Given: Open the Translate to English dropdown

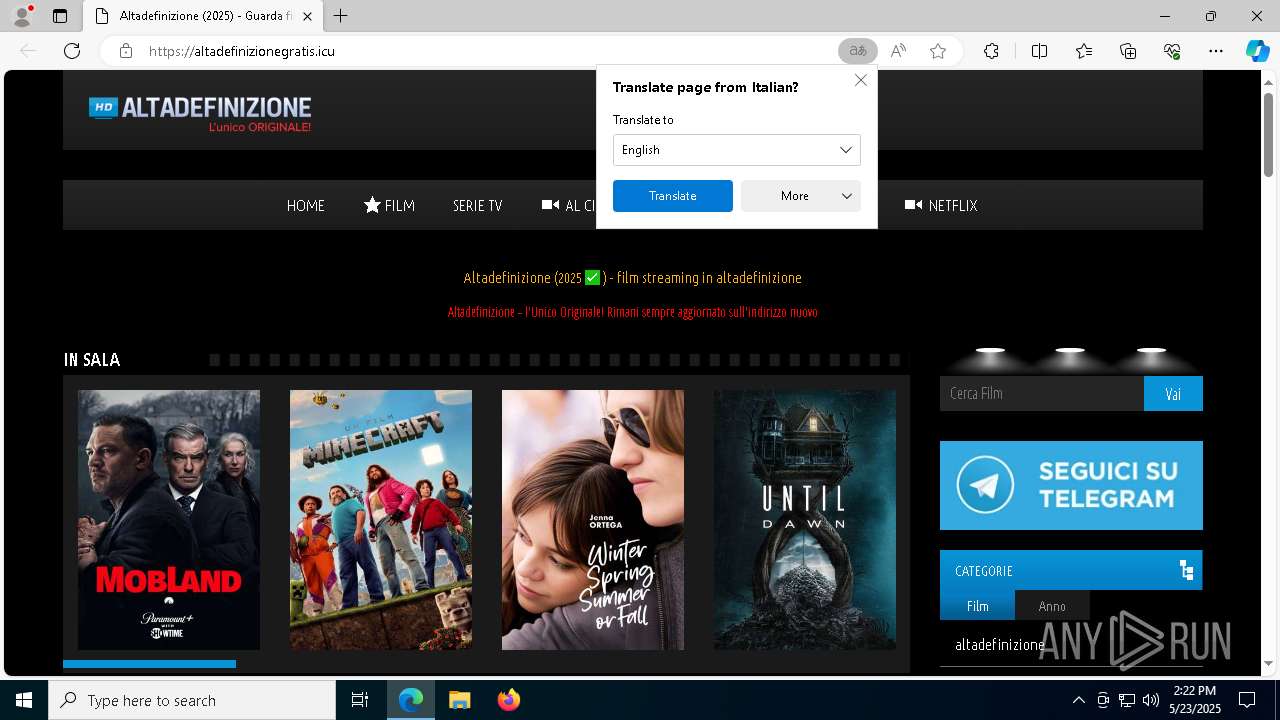Looking at the screenshot, I should click(x=737, y=150).
